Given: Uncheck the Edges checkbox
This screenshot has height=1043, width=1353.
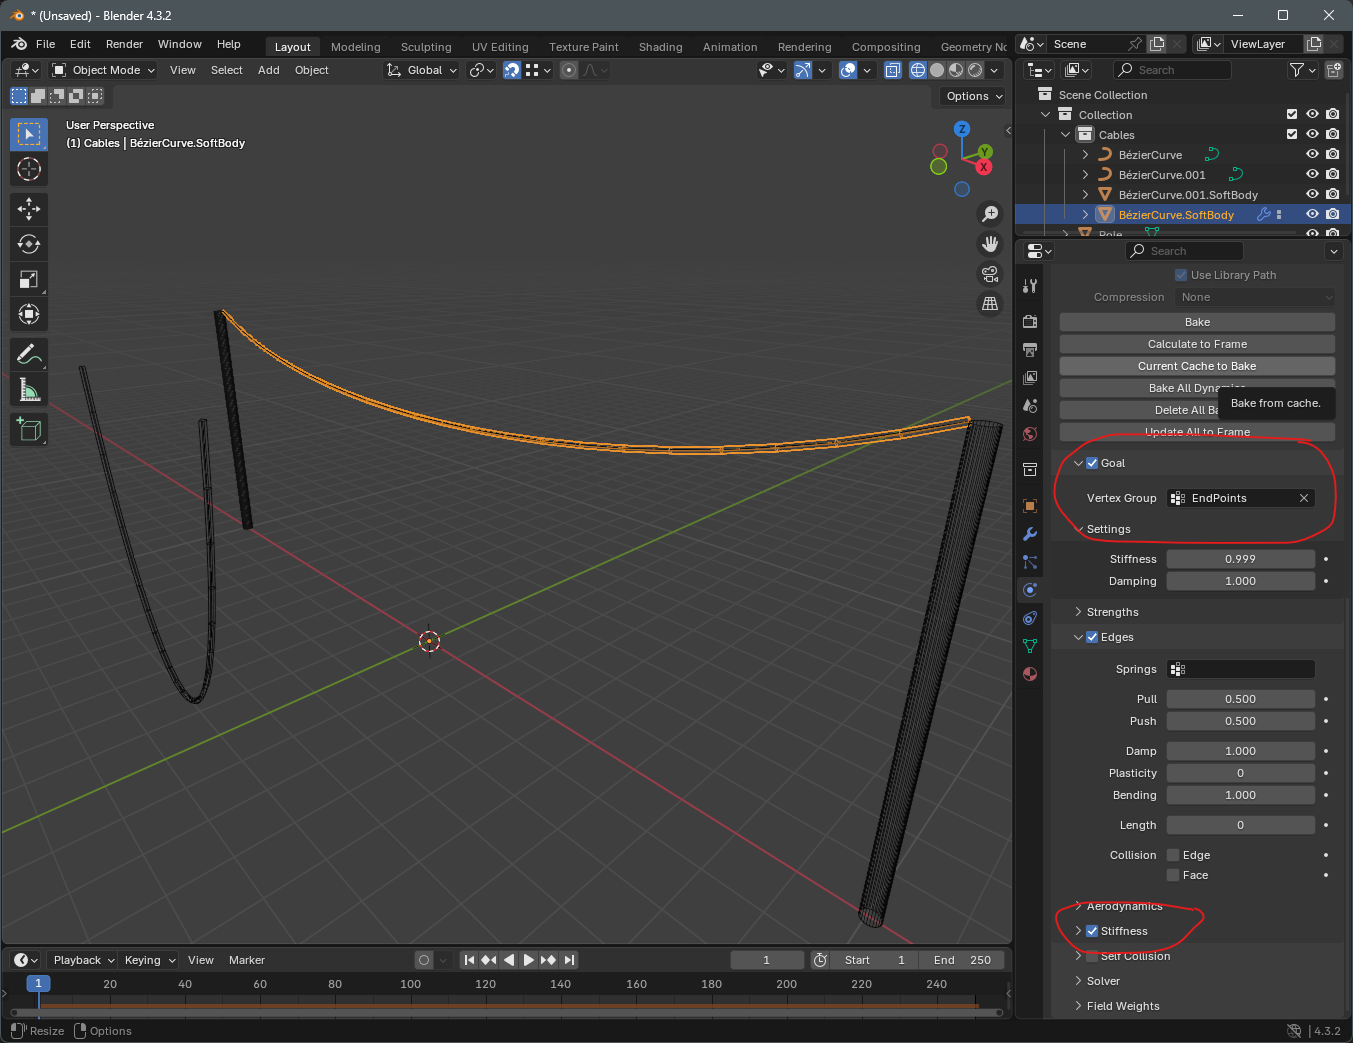Looking at the screenshot, I should click(1092, 637).
